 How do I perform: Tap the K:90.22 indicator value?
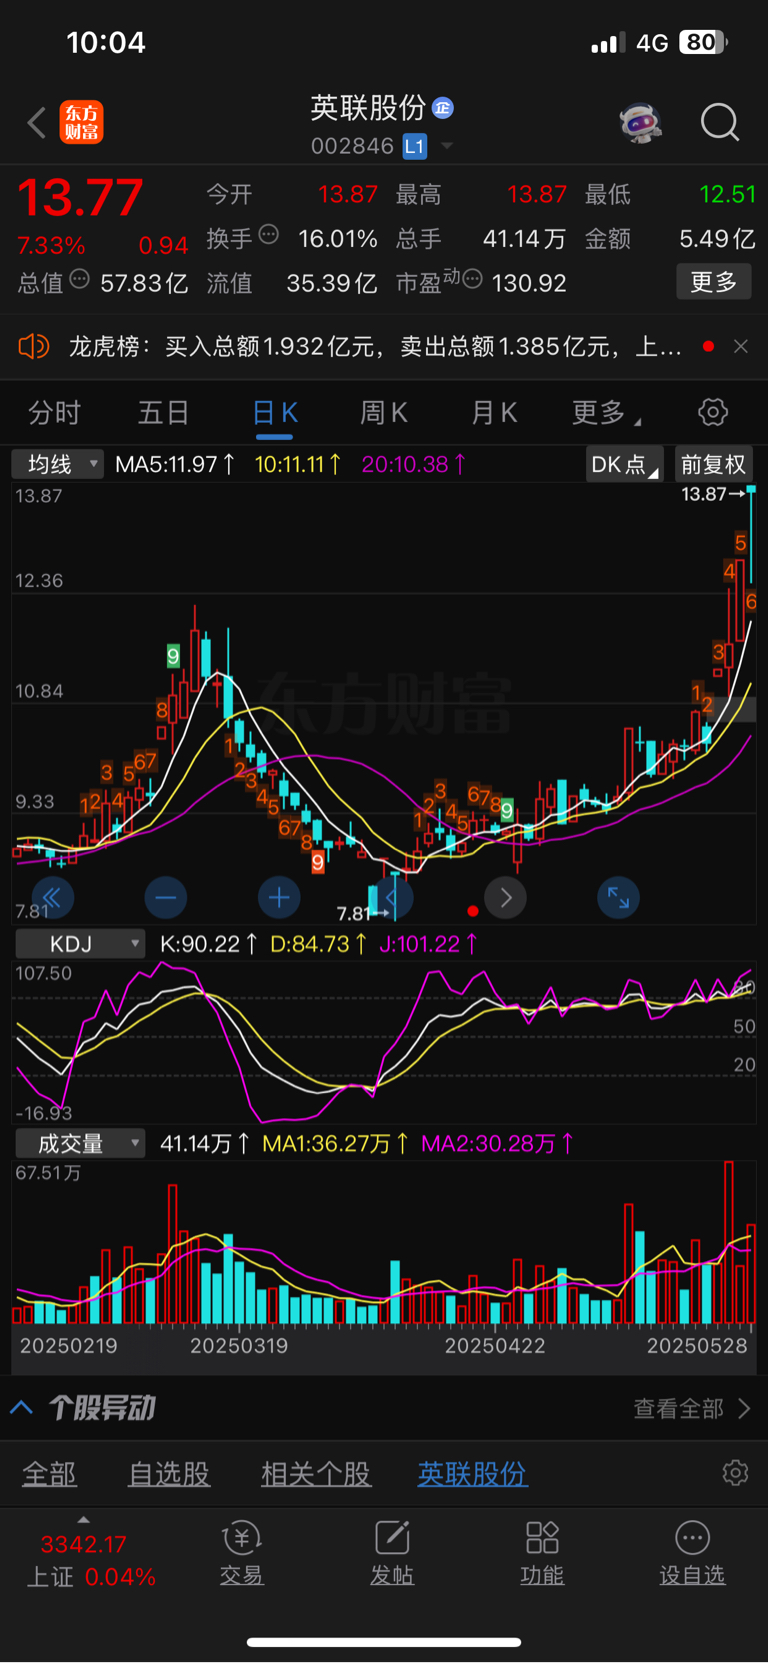tap(209, 944)
